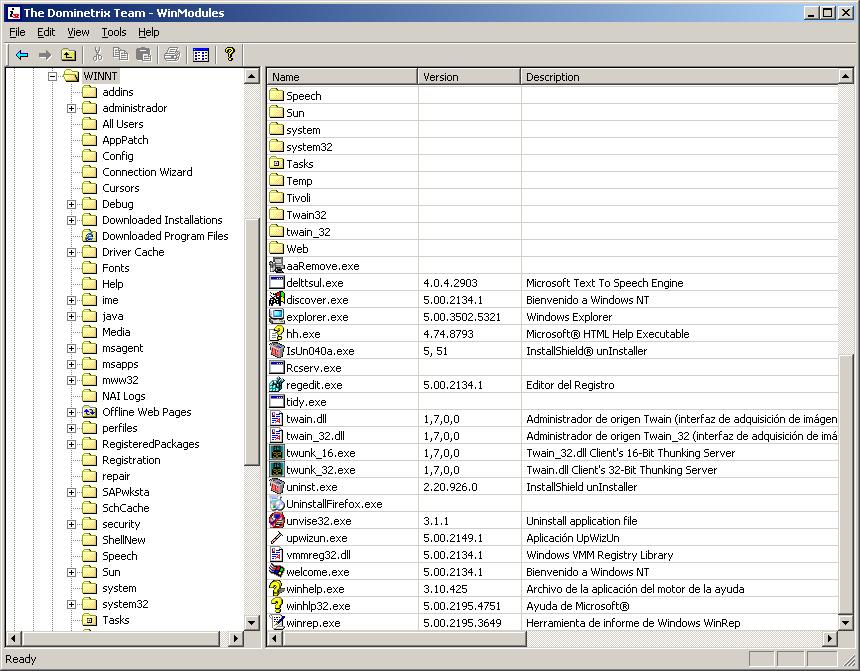
Task: Select the upwizun.exe icon
Action: 276,538
